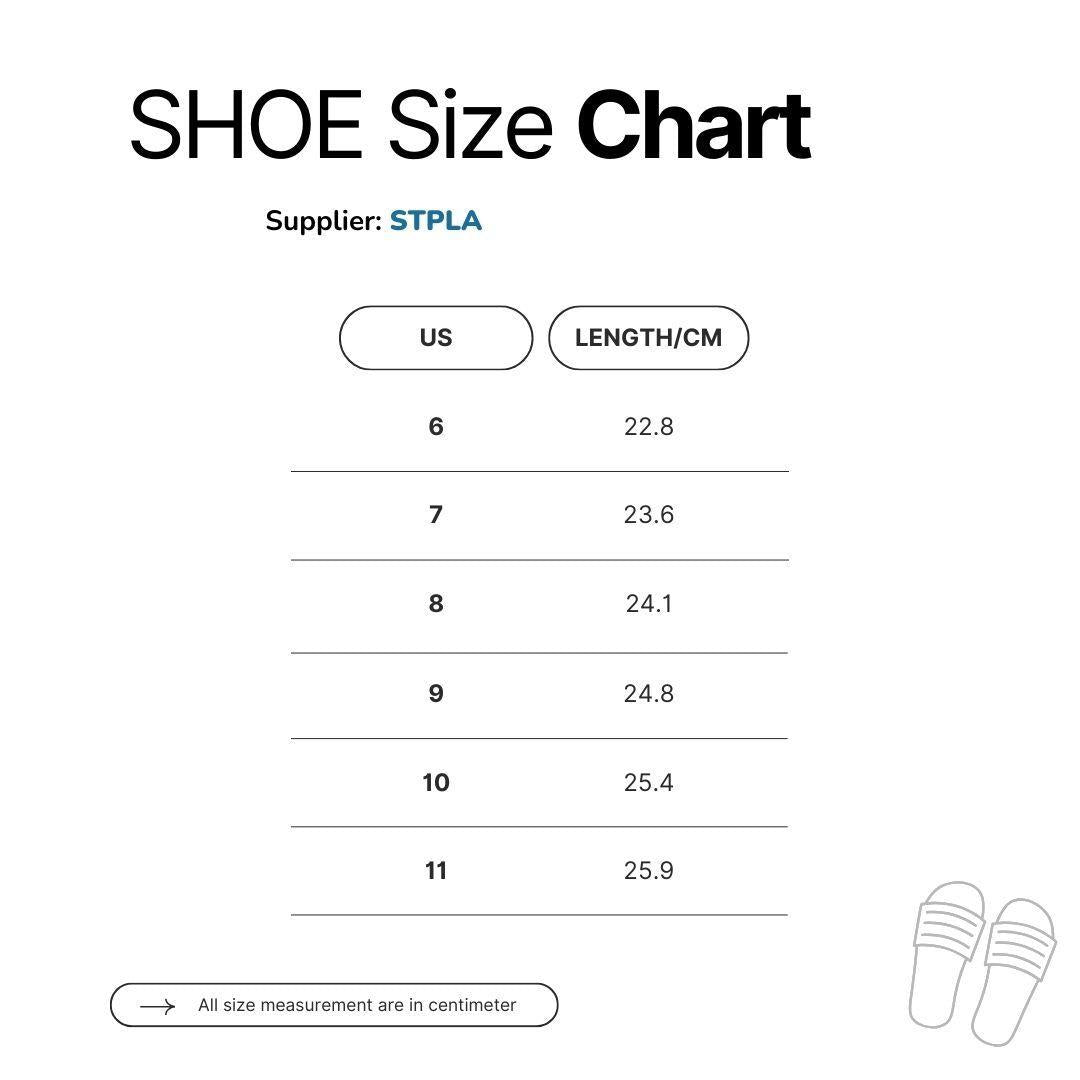Click the STPLA supplier link

436,221
